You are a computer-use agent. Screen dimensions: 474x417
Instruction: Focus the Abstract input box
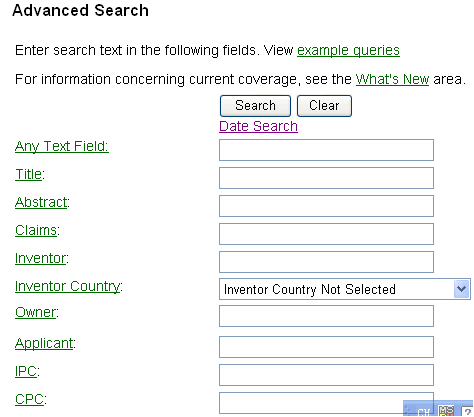click(326, 206)
